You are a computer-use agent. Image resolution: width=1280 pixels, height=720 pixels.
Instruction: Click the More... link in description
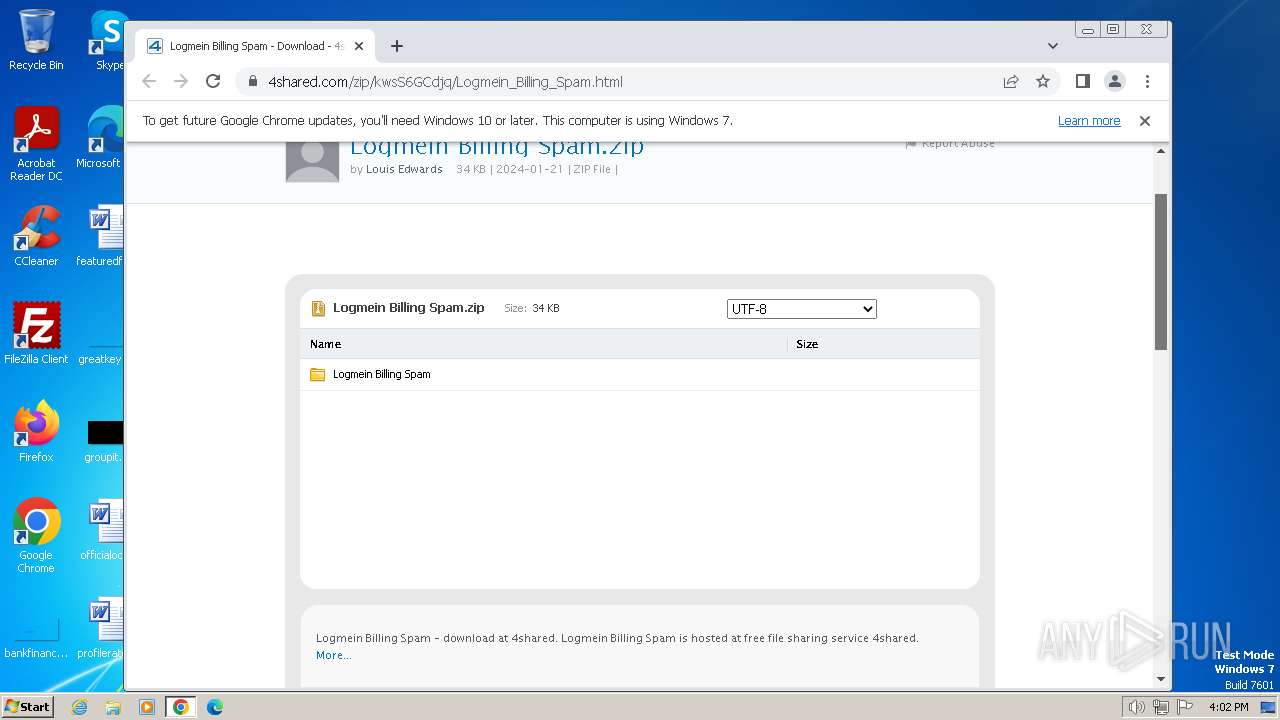tap(333, 656)
